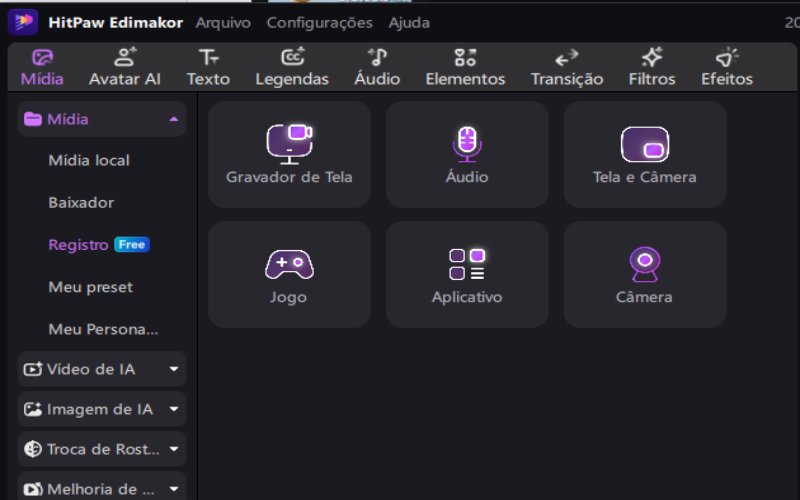The width and height of the screenshot is (800, 500).
Task: Start Áudio microphone recording card
Action: (x=467, y=154)
